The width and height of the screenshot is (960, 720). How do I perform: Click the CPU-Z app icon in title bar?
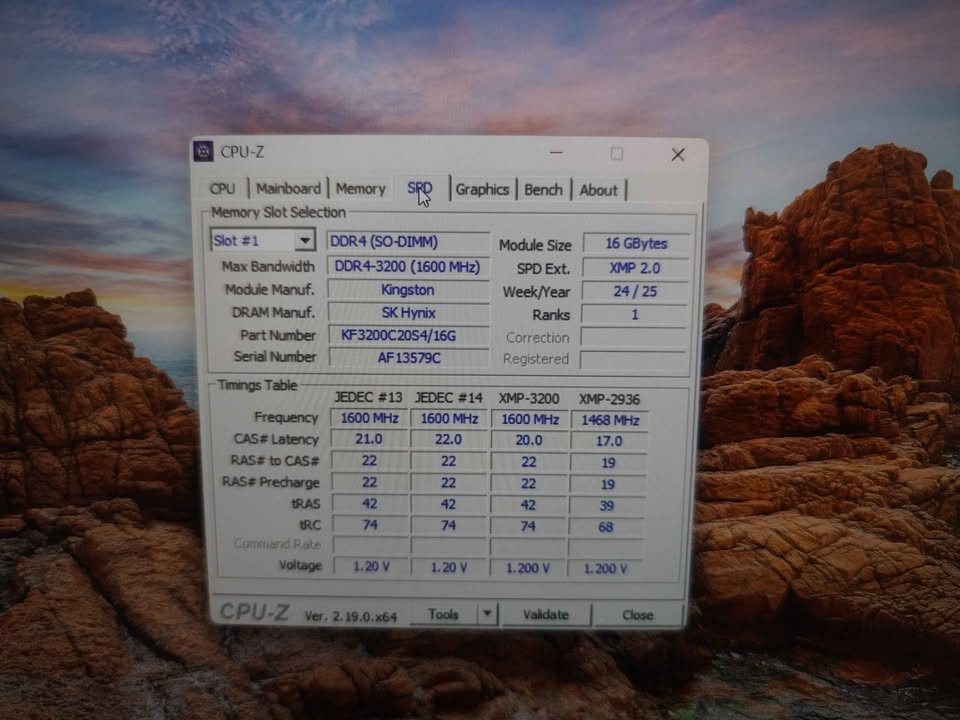pyautogui.click(x=203, y=151)
